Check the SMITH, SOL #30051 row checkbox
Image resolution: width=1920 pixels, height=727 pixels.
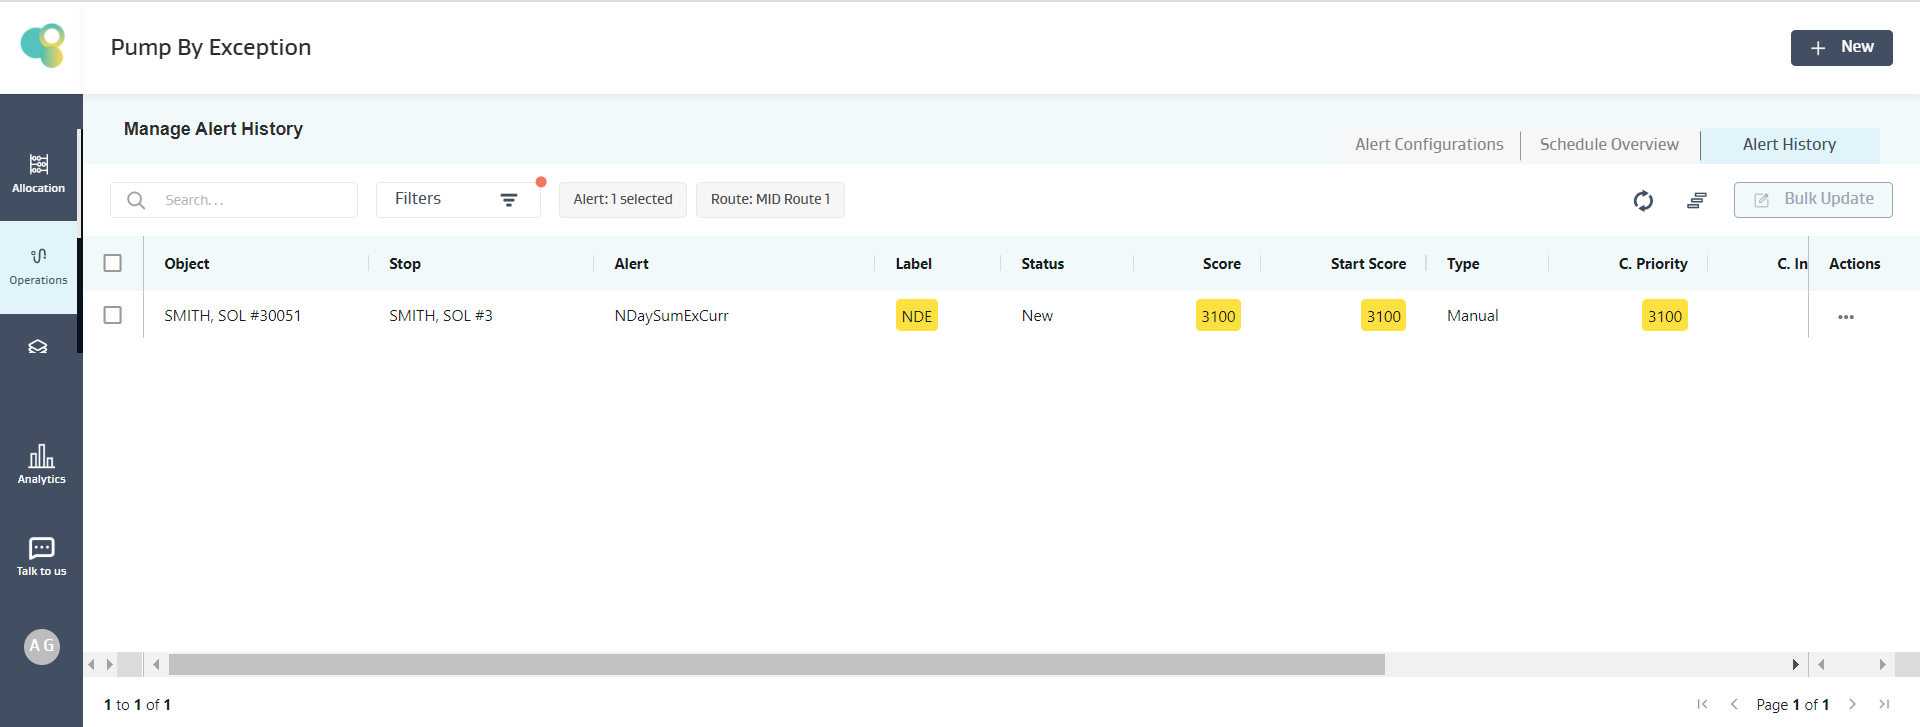tap(113, 315)
